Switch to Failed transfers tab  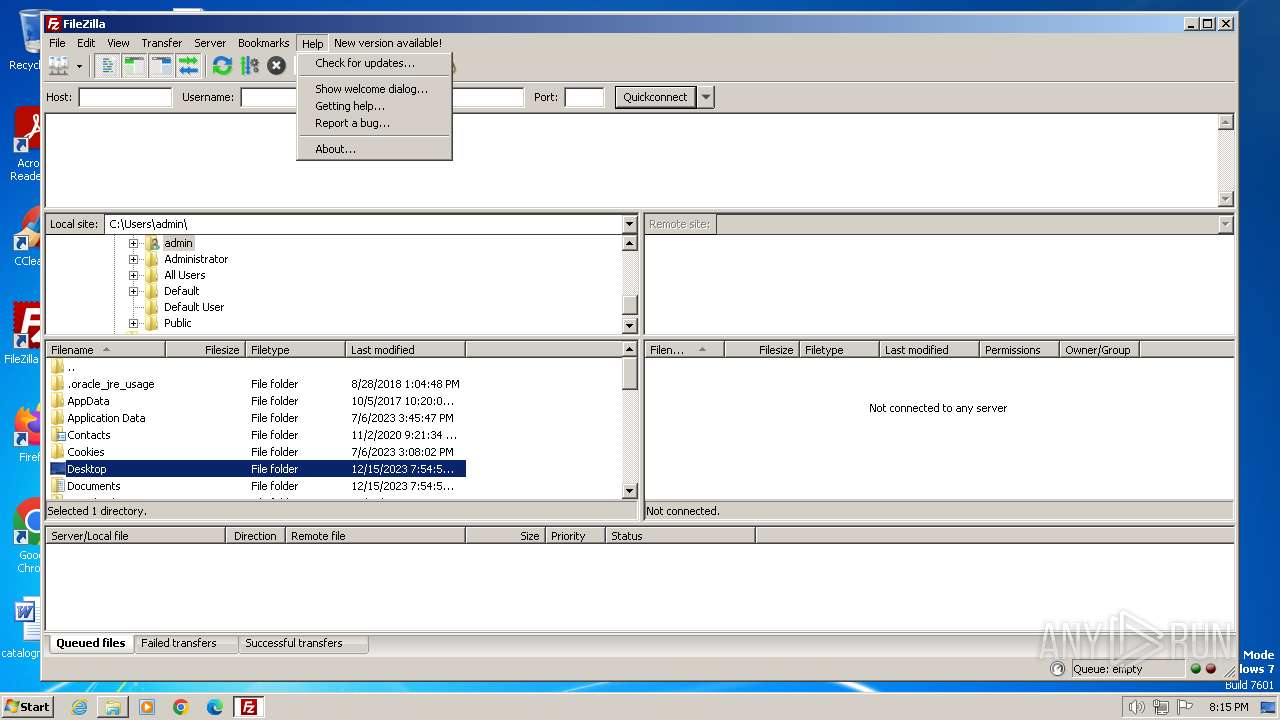tap(184, 644)
